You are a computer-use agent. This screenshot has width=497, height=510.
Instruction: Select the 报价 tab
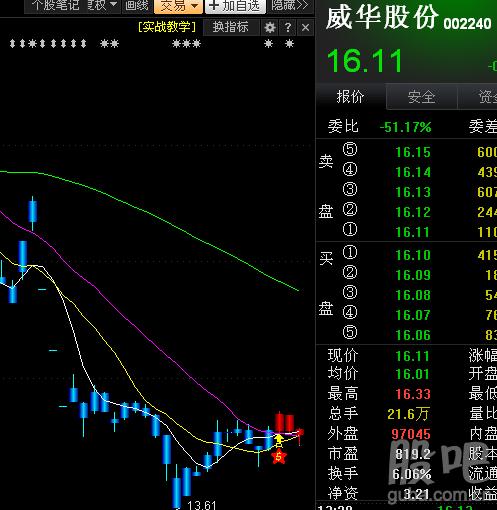(x=350, y=97)
